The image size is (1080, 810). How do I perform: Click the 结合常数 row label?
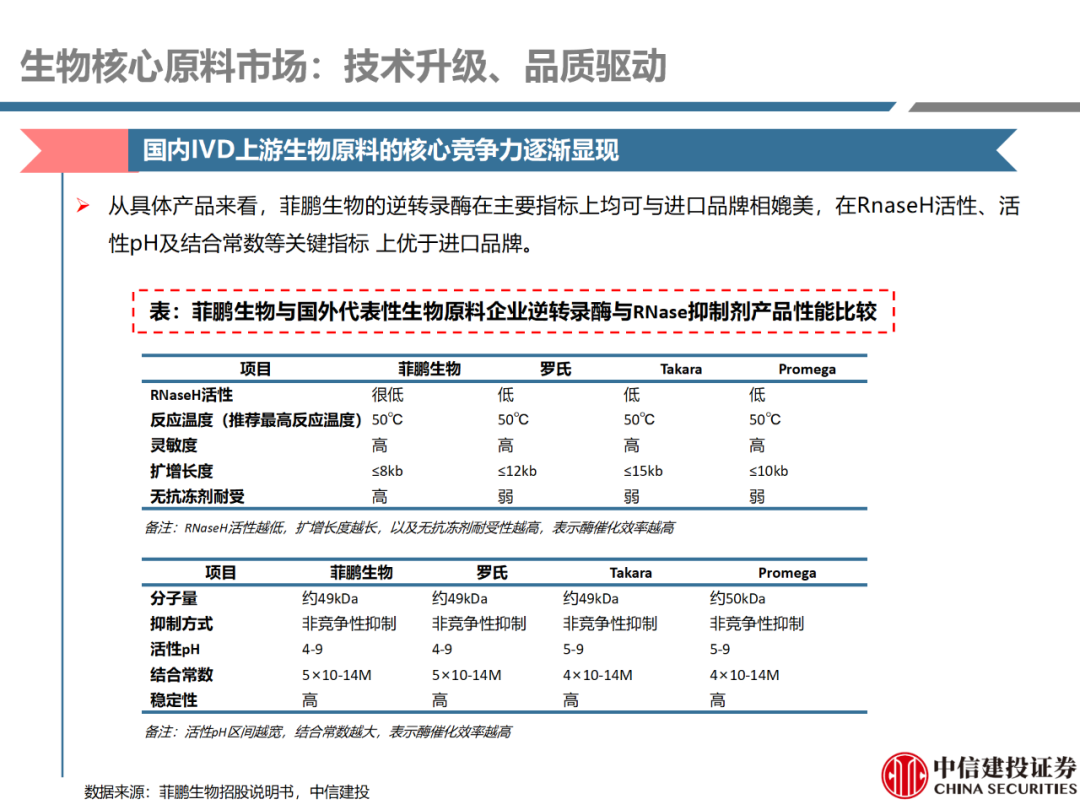tap(181, 675)
